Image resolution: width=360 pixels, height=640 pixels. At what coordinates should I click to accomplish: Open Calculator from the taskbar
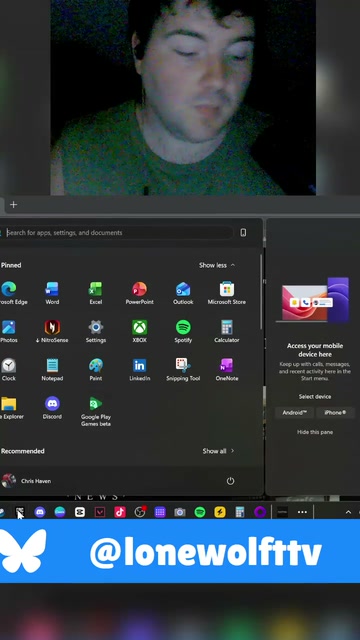(x=240, y=512)
